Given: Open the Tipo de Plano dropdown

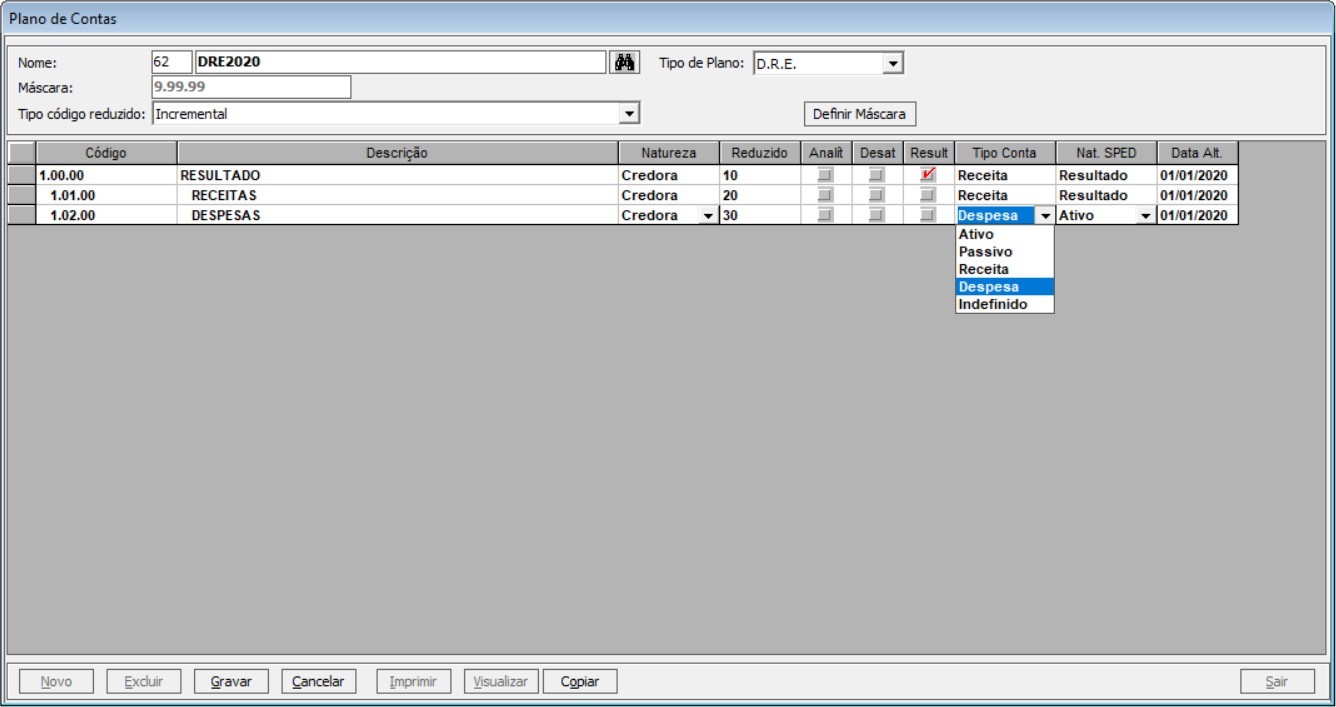Looking at the screenshot, I should point(893,63).
